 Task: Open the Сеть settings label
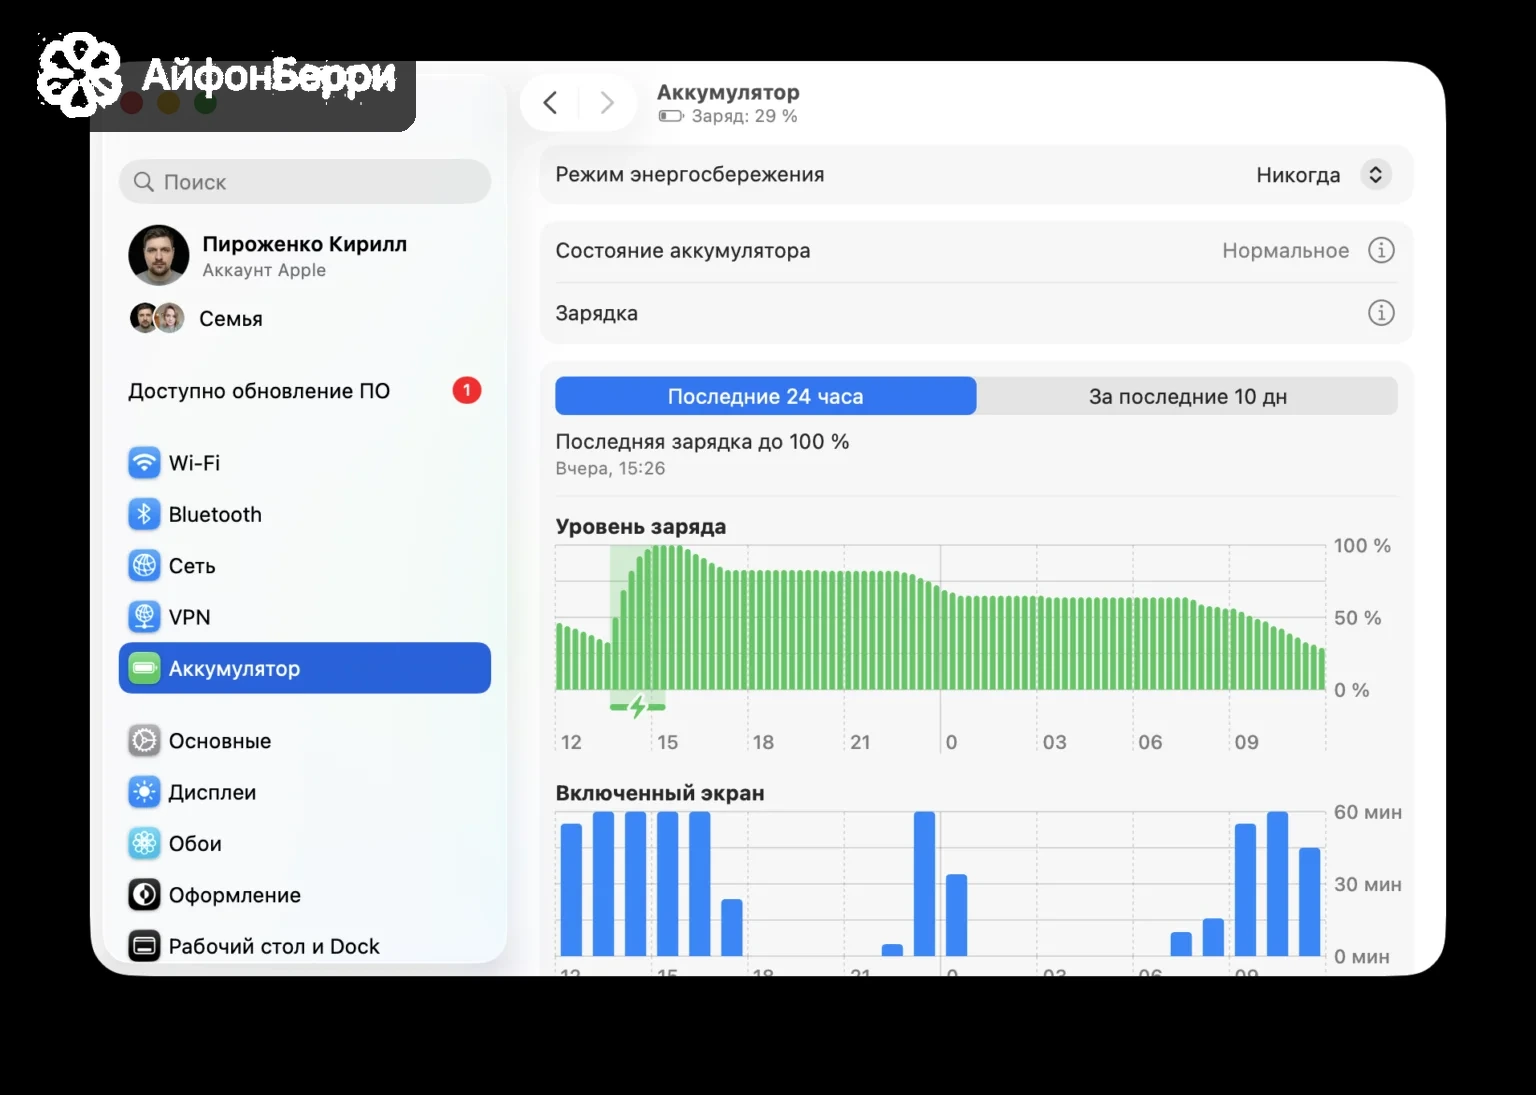192,566
